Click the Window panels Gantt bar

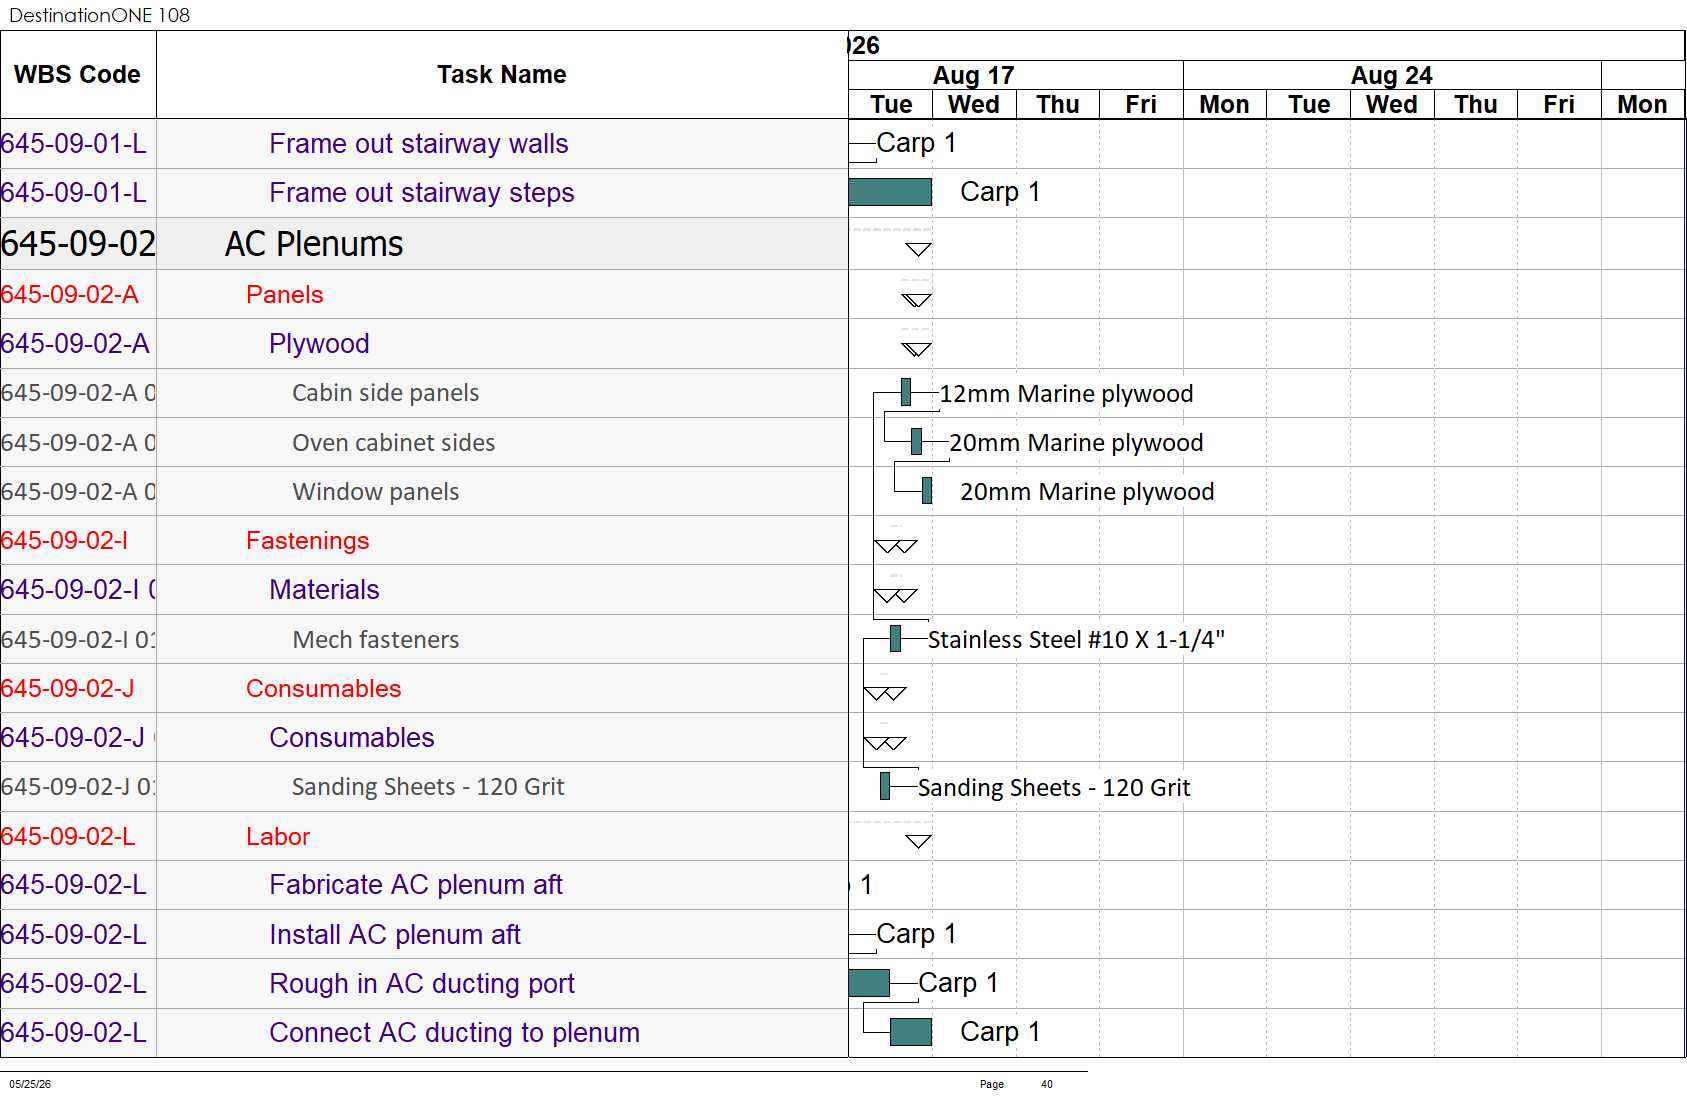(x=927, y=490)
